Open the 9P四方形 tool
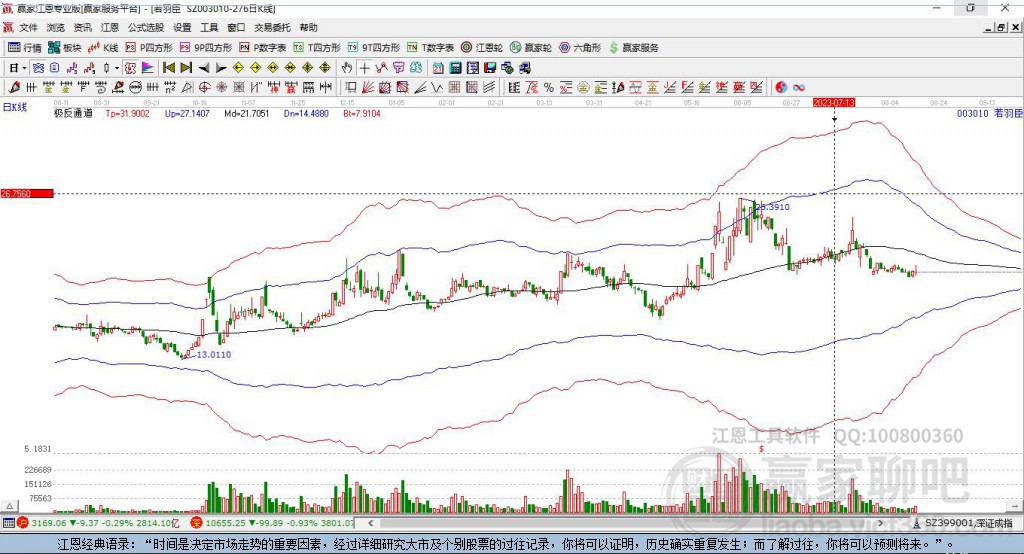 [x=206, y=48]
